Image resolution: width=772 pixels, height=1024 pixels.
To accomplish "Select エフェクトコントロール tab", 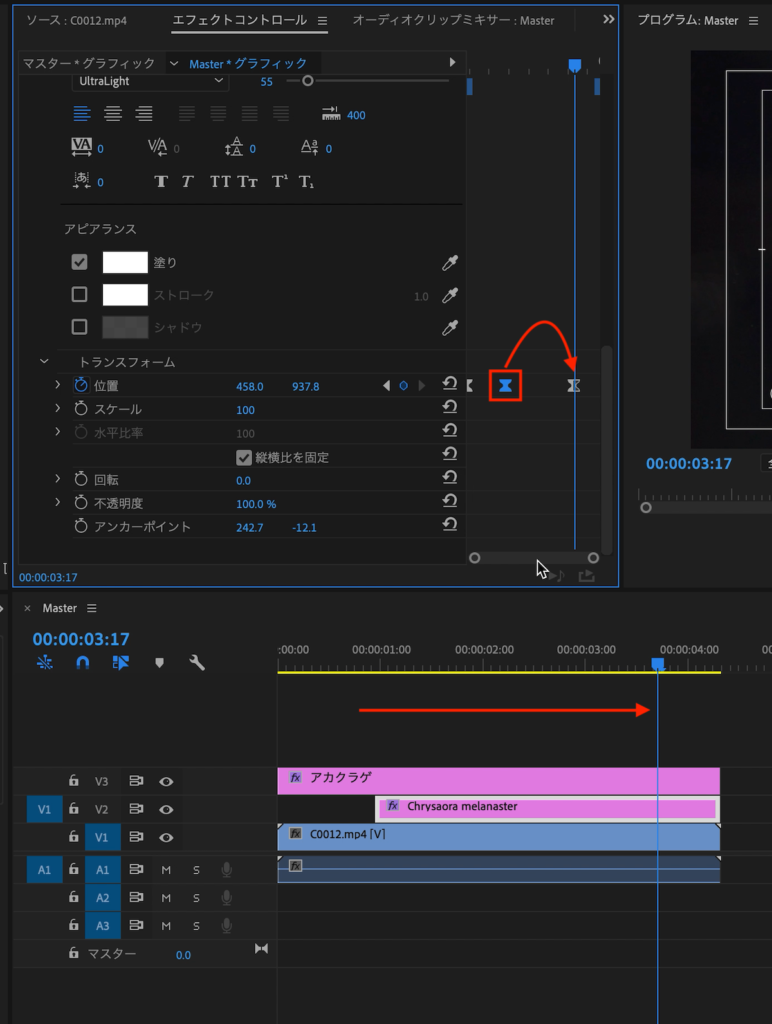I will [240, 20].
